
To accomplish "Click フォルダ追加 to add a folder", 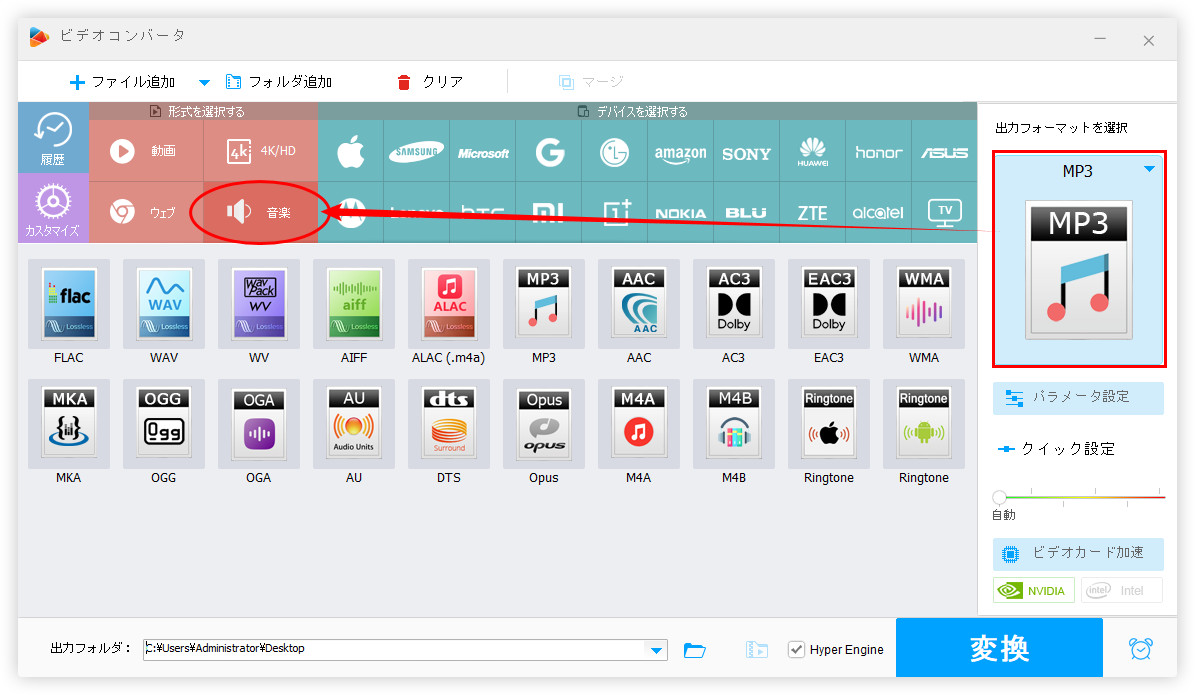I will click(279, 82).
